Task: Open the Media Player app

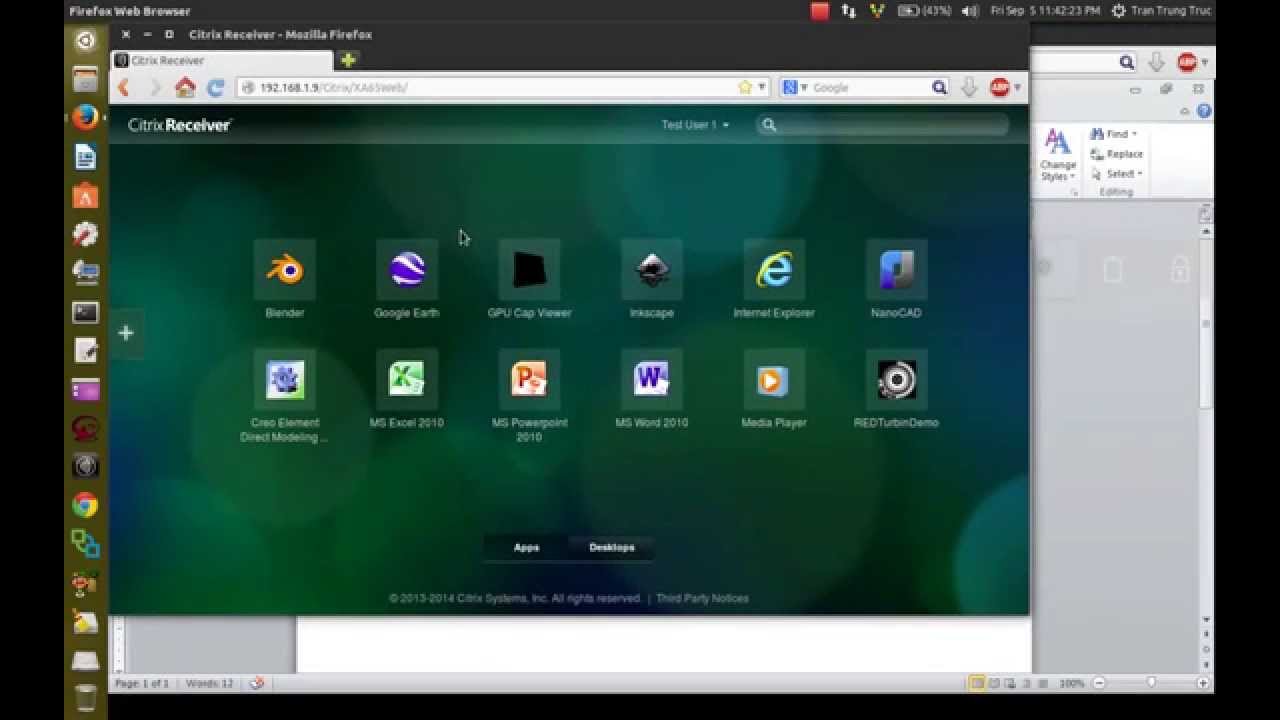Action: 774,380
